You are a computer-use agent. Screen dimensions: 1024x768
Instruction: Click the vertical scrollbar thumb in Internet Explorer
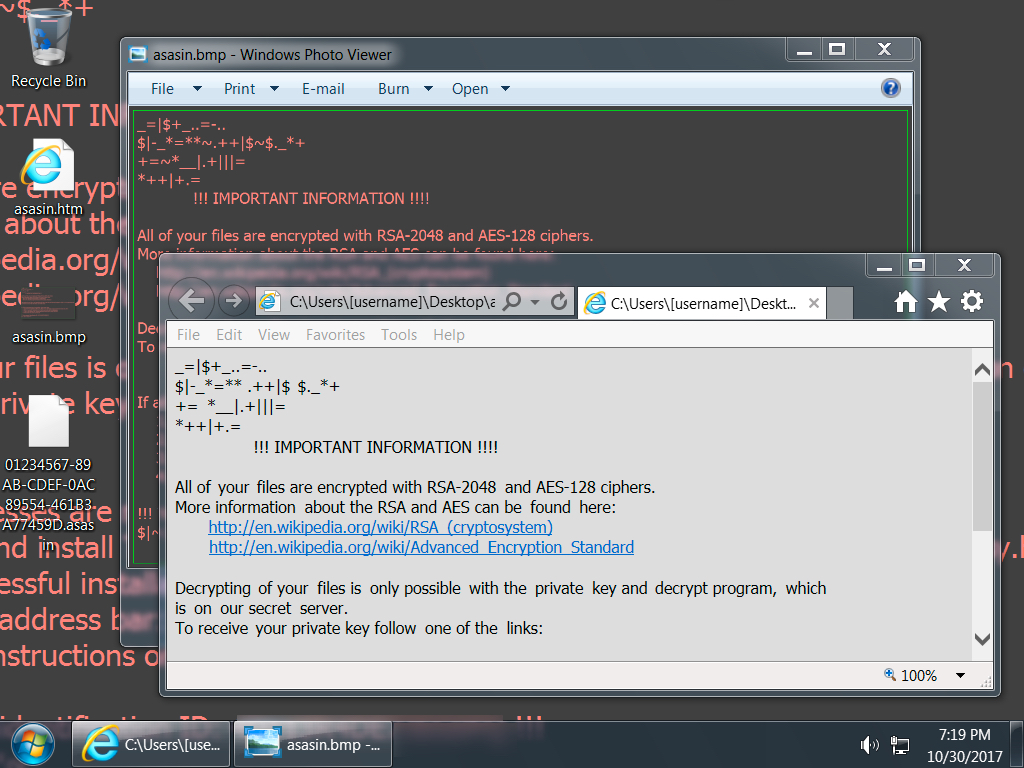click(x=982, y=457)
